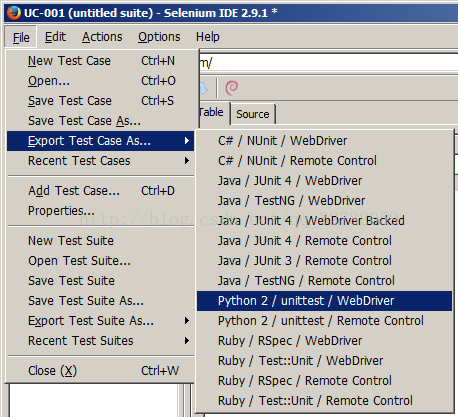Select Open... from File menu
Viewport: 458px width, 417px height.
tap(100, 81)
